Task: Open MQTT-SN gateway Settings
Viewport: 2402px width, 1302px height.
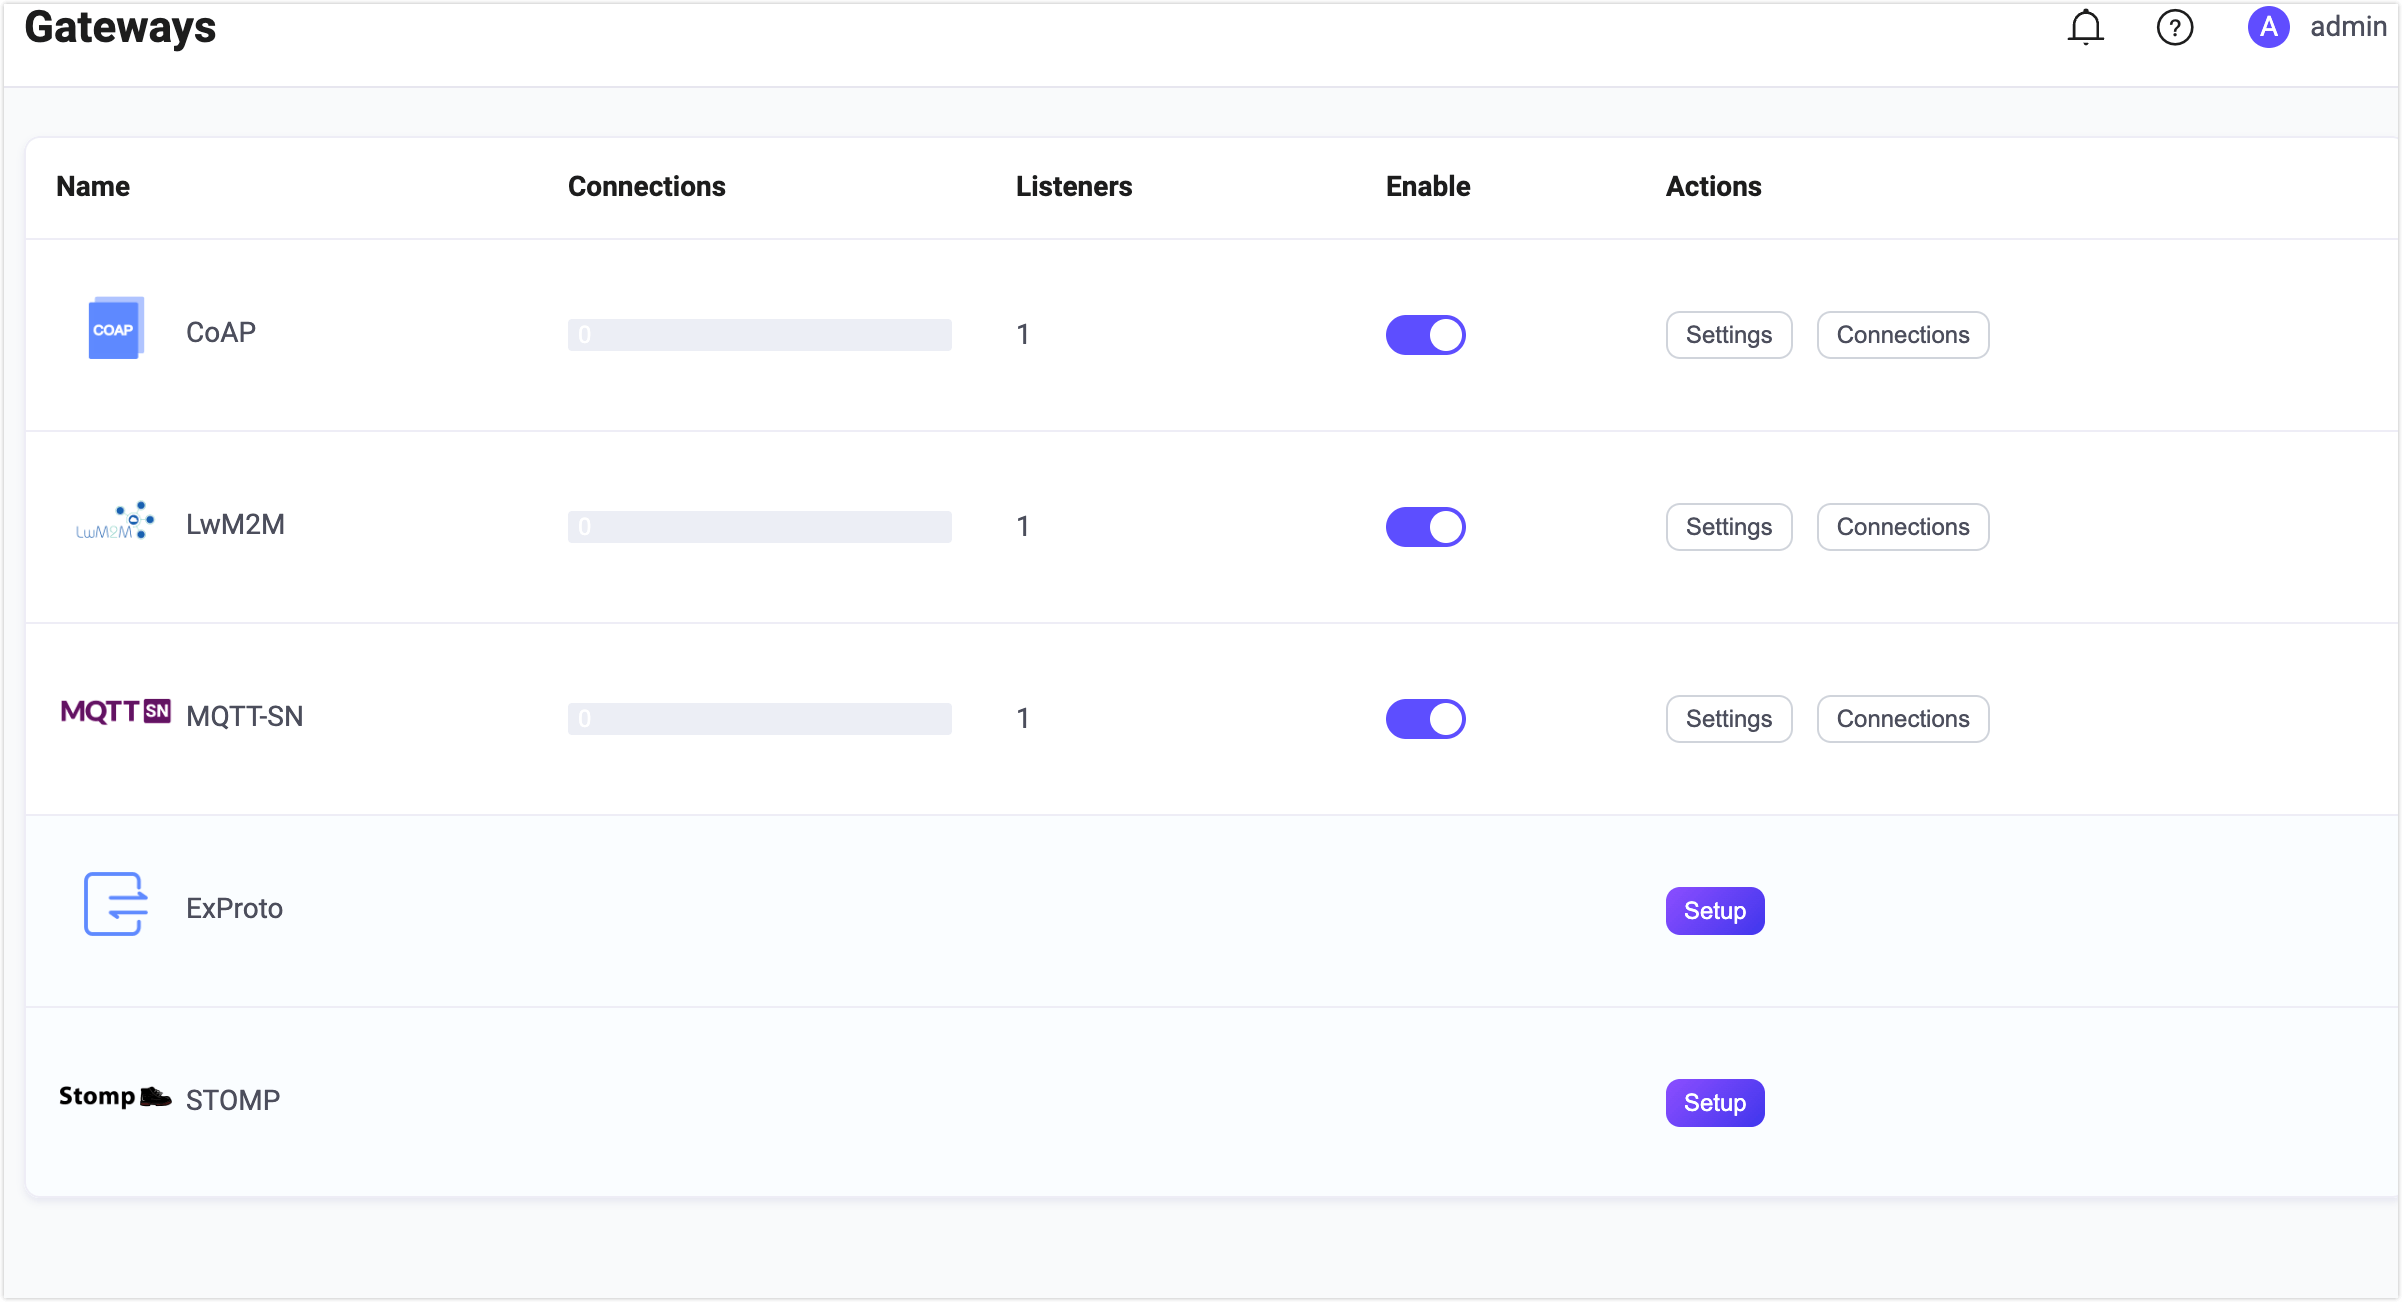Action: [1728, 719]
